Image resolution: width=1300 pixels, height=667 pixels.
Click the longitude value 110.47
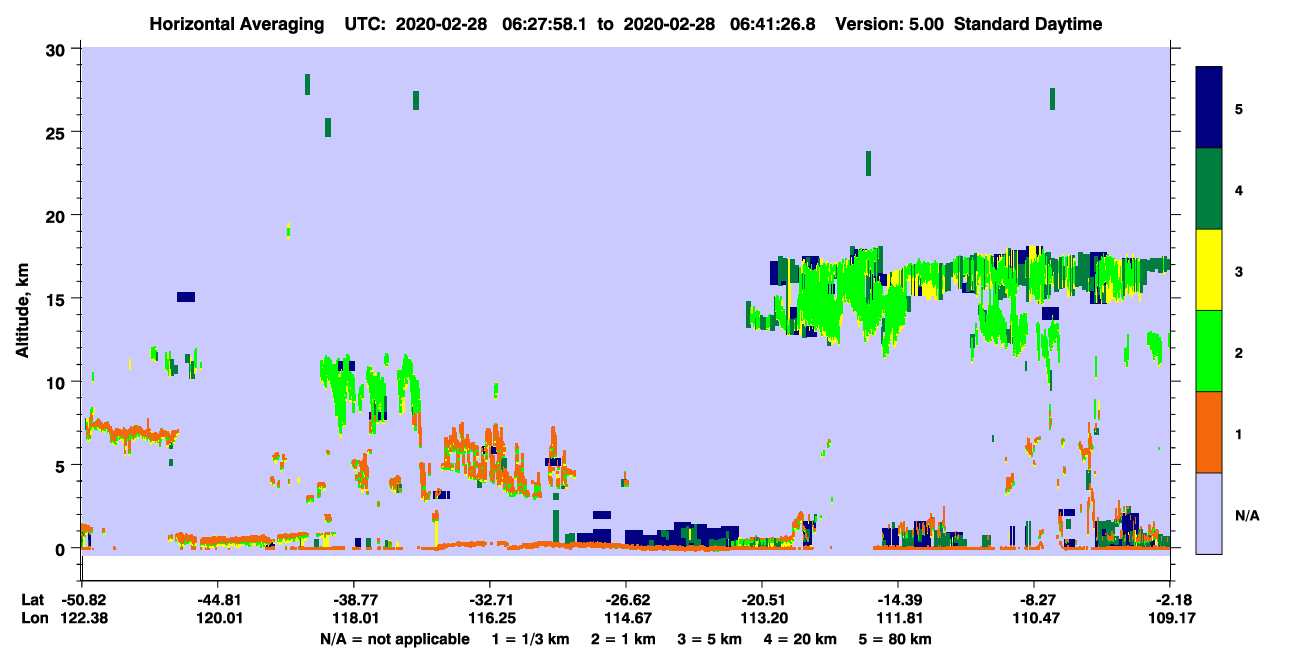[x=1034, y=618]
